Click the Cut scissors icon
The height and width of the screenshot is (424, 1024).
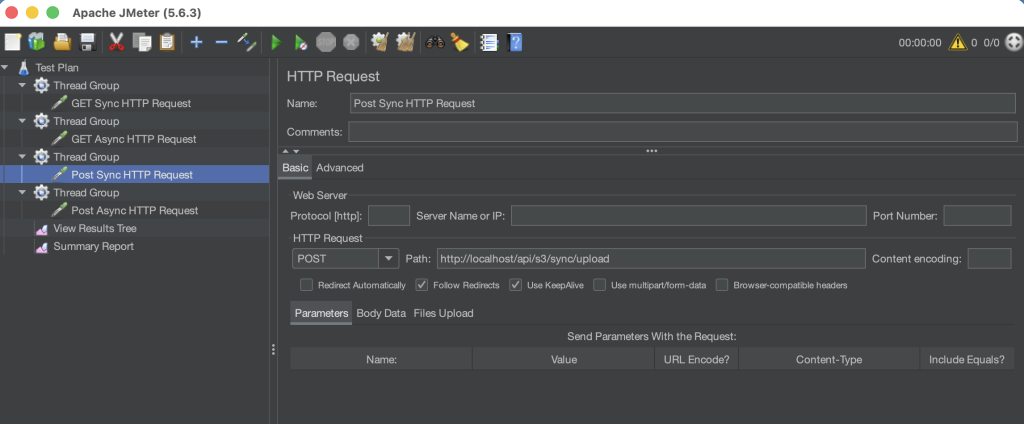(x=116, y=42)
